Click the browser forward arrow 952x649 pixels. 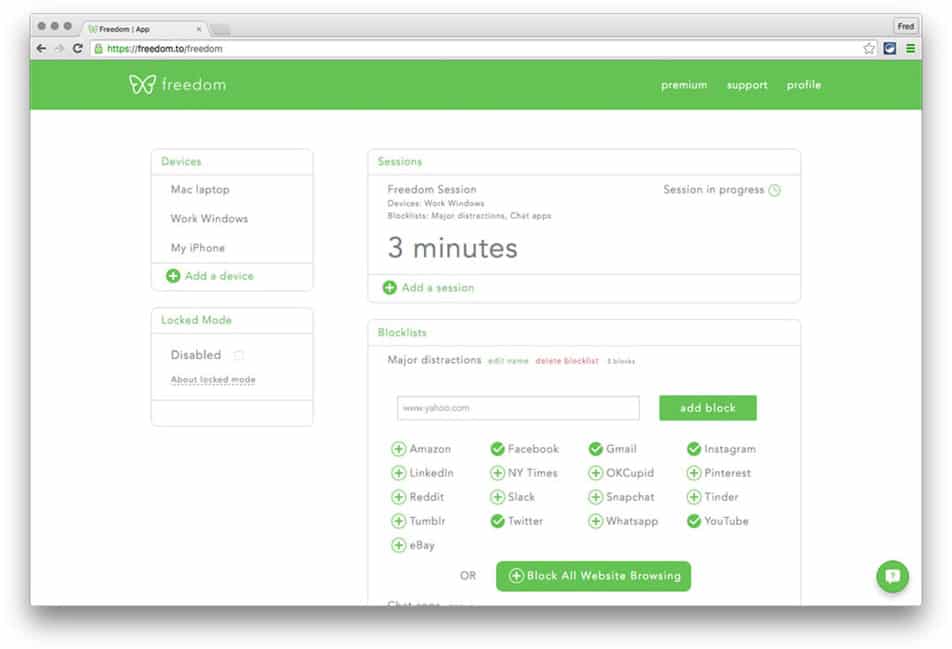click(60, 49)
